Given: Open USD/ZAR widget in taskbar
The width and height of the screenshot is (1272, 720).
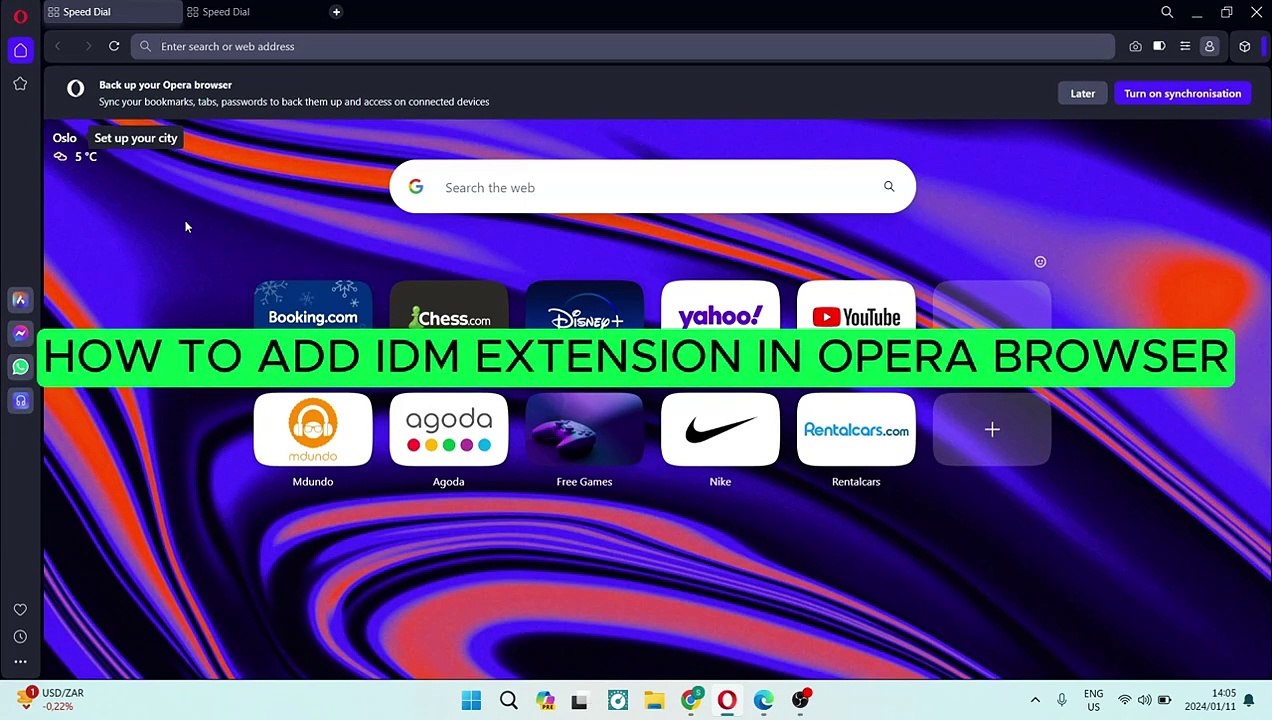Looking at the screenshot, I should click(50, 699).
